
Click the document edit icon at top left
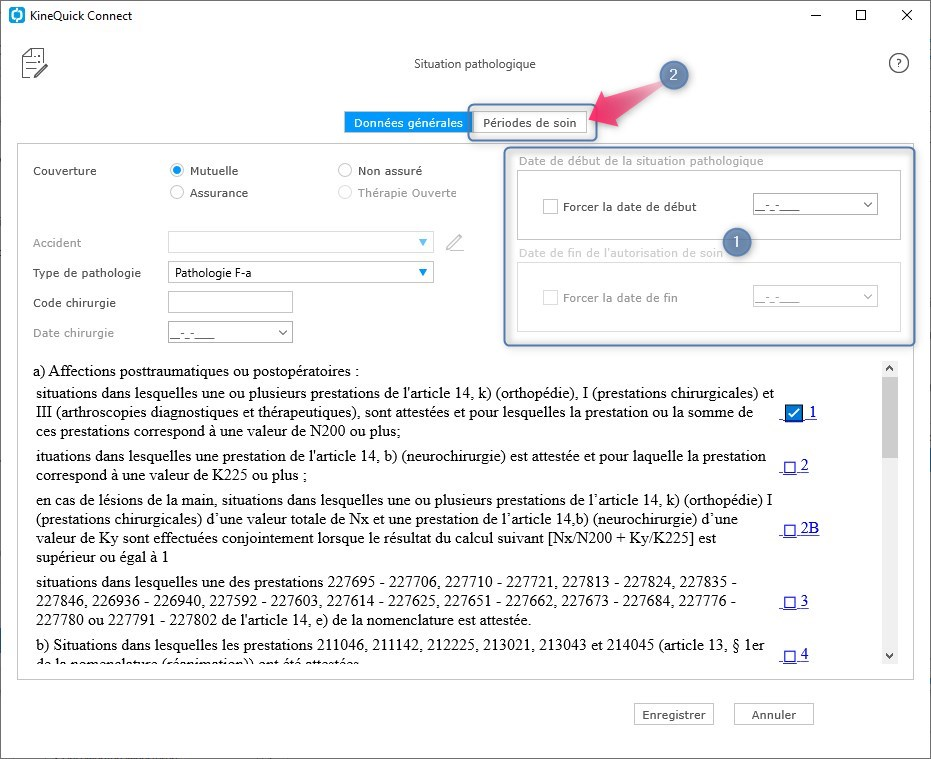34,63
